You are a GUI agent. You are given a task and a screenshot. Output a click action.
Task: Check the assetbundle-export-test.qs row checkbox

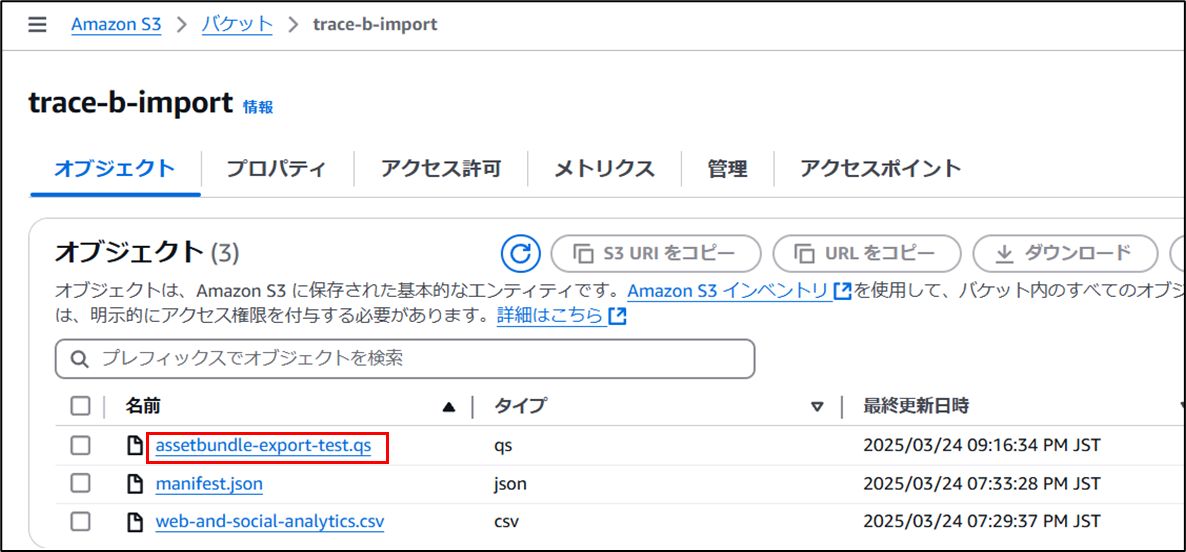pyautogui.click(x=80, y=446)
